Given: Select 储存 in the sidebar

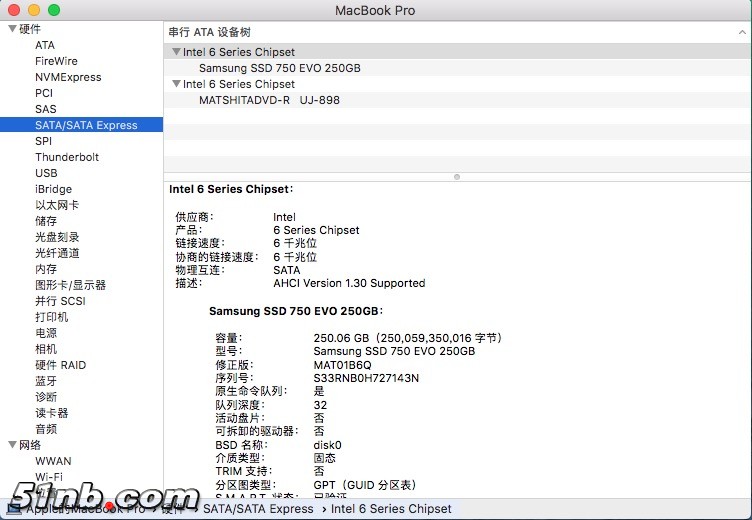Looking at the screenshot, I should click(x=46, y=221).
